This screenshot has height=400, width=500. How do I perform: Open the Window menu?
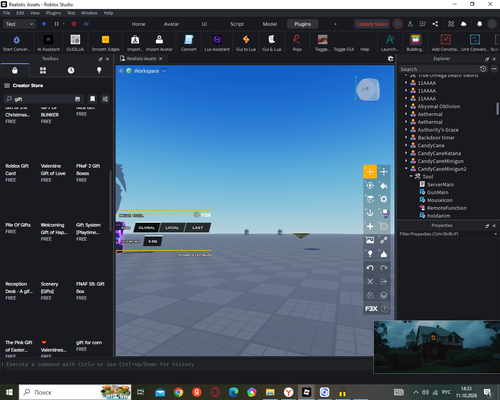pyautogui.click(x=89, y=13)
